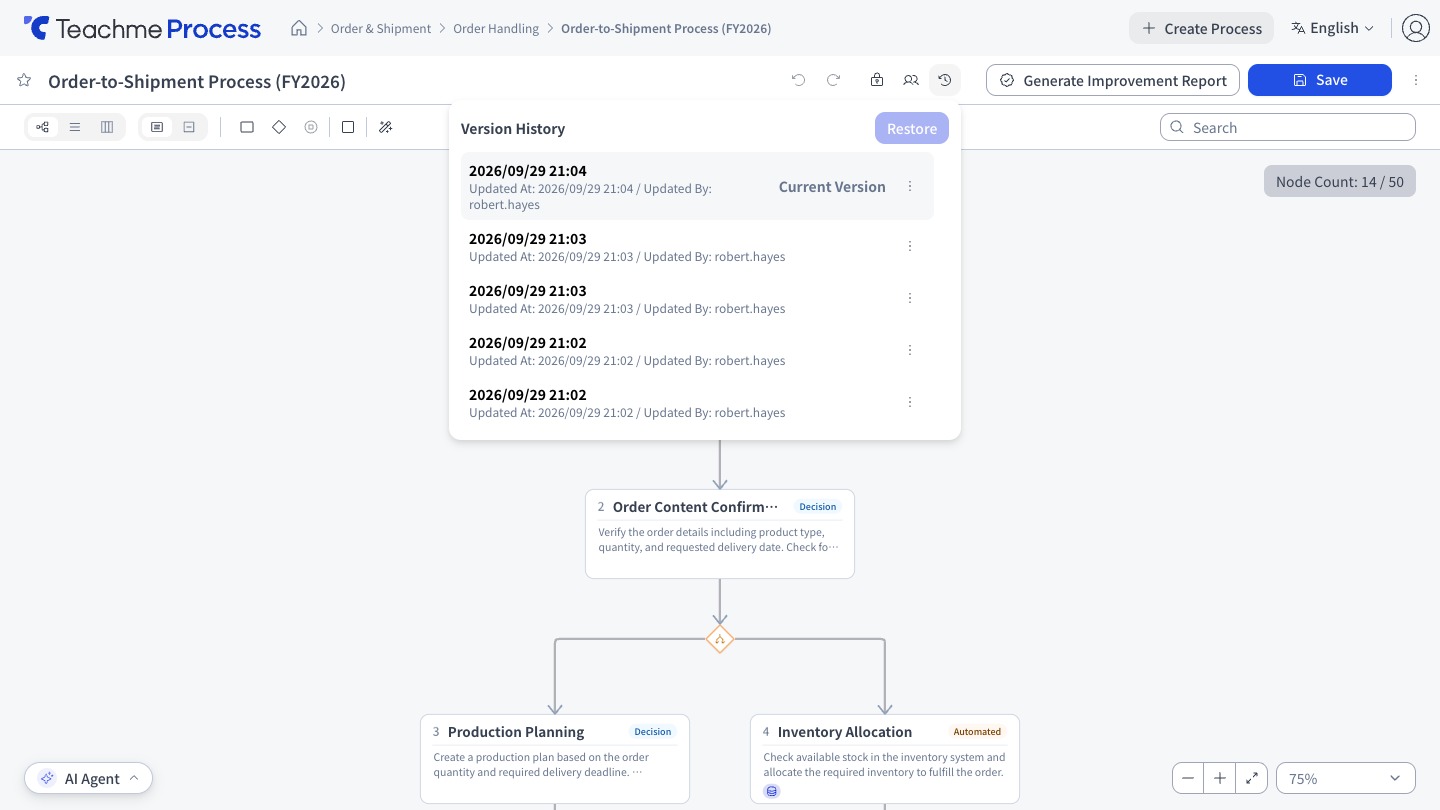The height and width of the screenshot is (810, 1440).
Task: Open options for first 21:03 version
Action: pyautogui.click(x=910, y=246)
